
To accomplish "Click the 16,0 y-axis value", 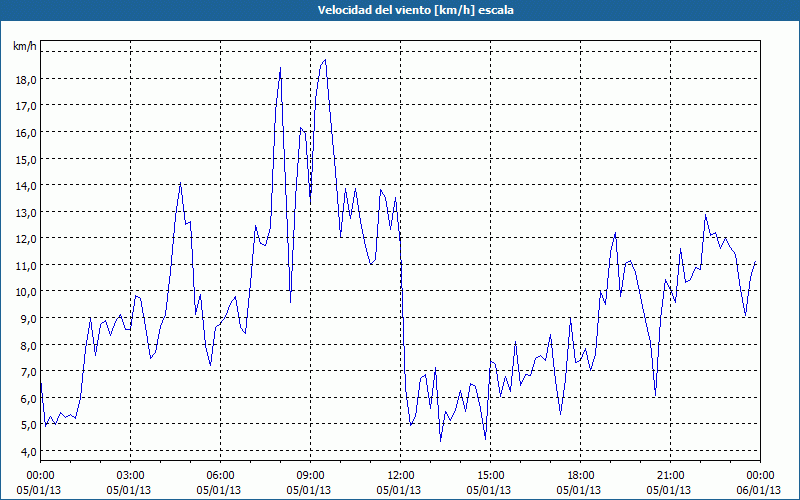I will point(27,133).
